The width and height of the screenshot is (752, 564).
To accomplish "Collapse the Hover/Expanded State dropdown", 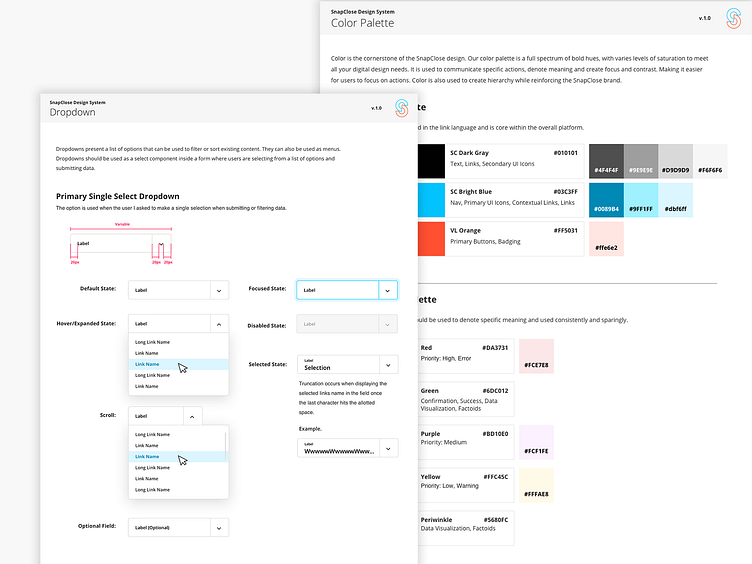I will [x=219, y=324].
